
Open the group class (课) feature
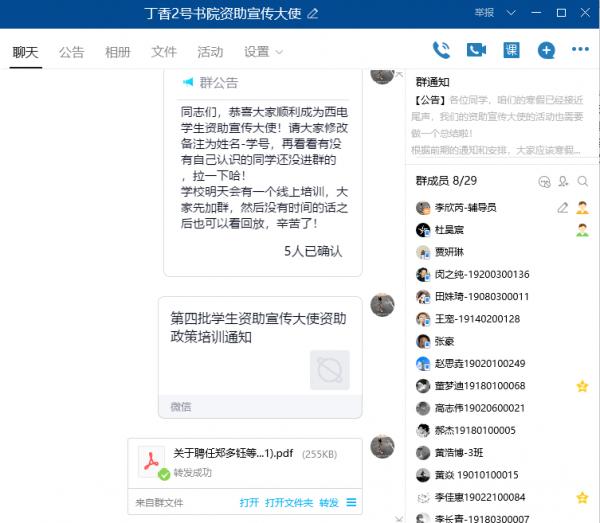click(x=511, y=49)
